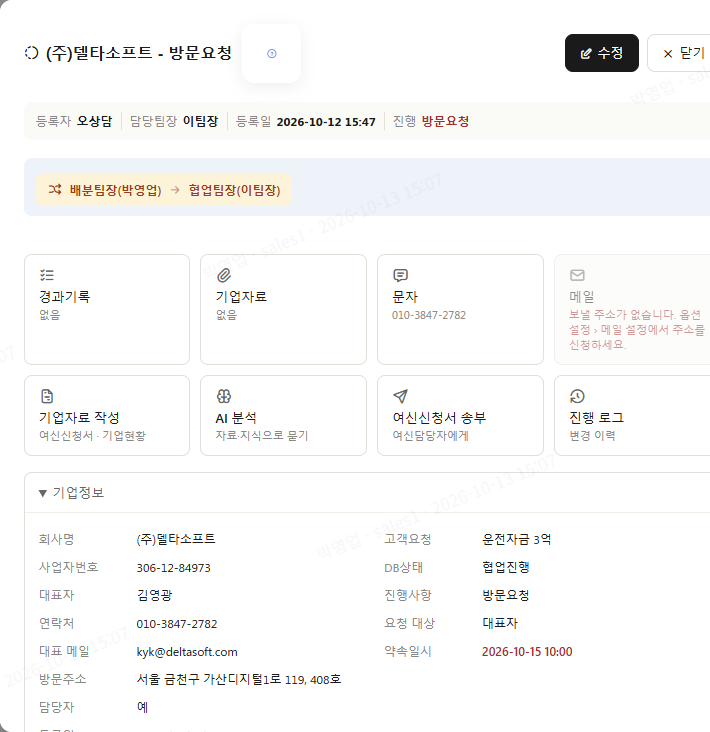710x732 pixels.
Task: Click the paper plane icon on 여신신청서 송부
Action: (401, 396)
